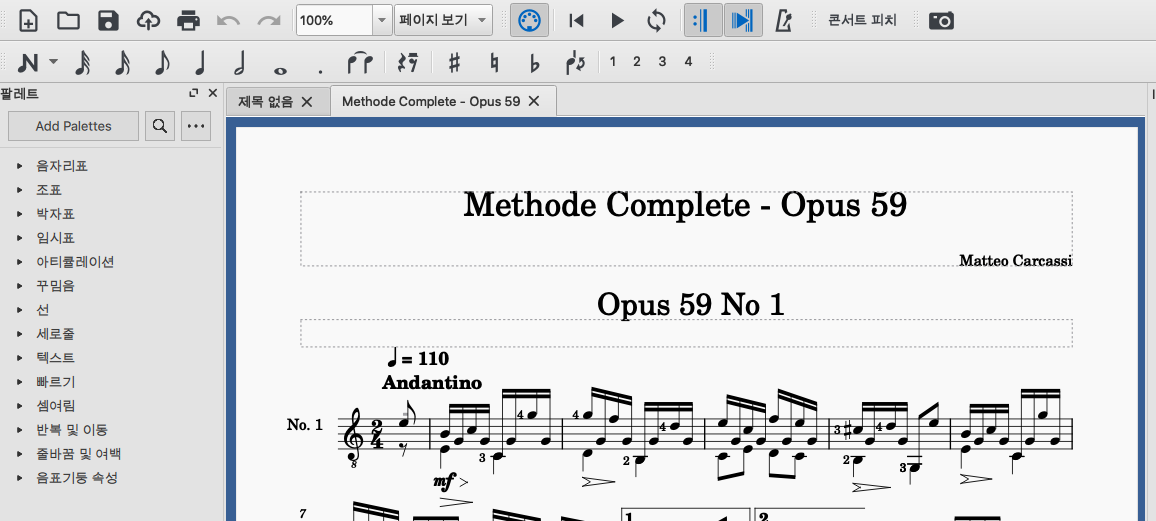
Task: Toggle the metronome
Action: (x=783, y=21)
